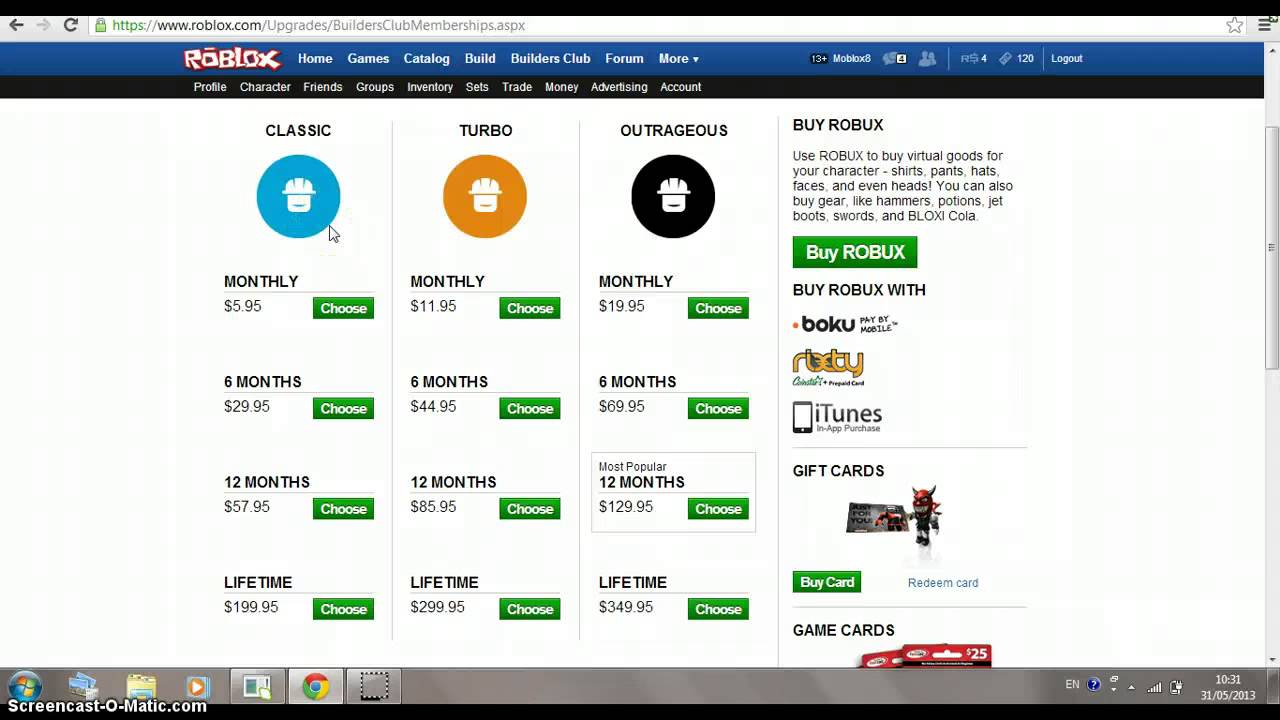This screenshot has height=720, width=1280.
Task: Click the orange Turbo builder helmet icon
Action: pyautogui.click(x=485, y=196)
